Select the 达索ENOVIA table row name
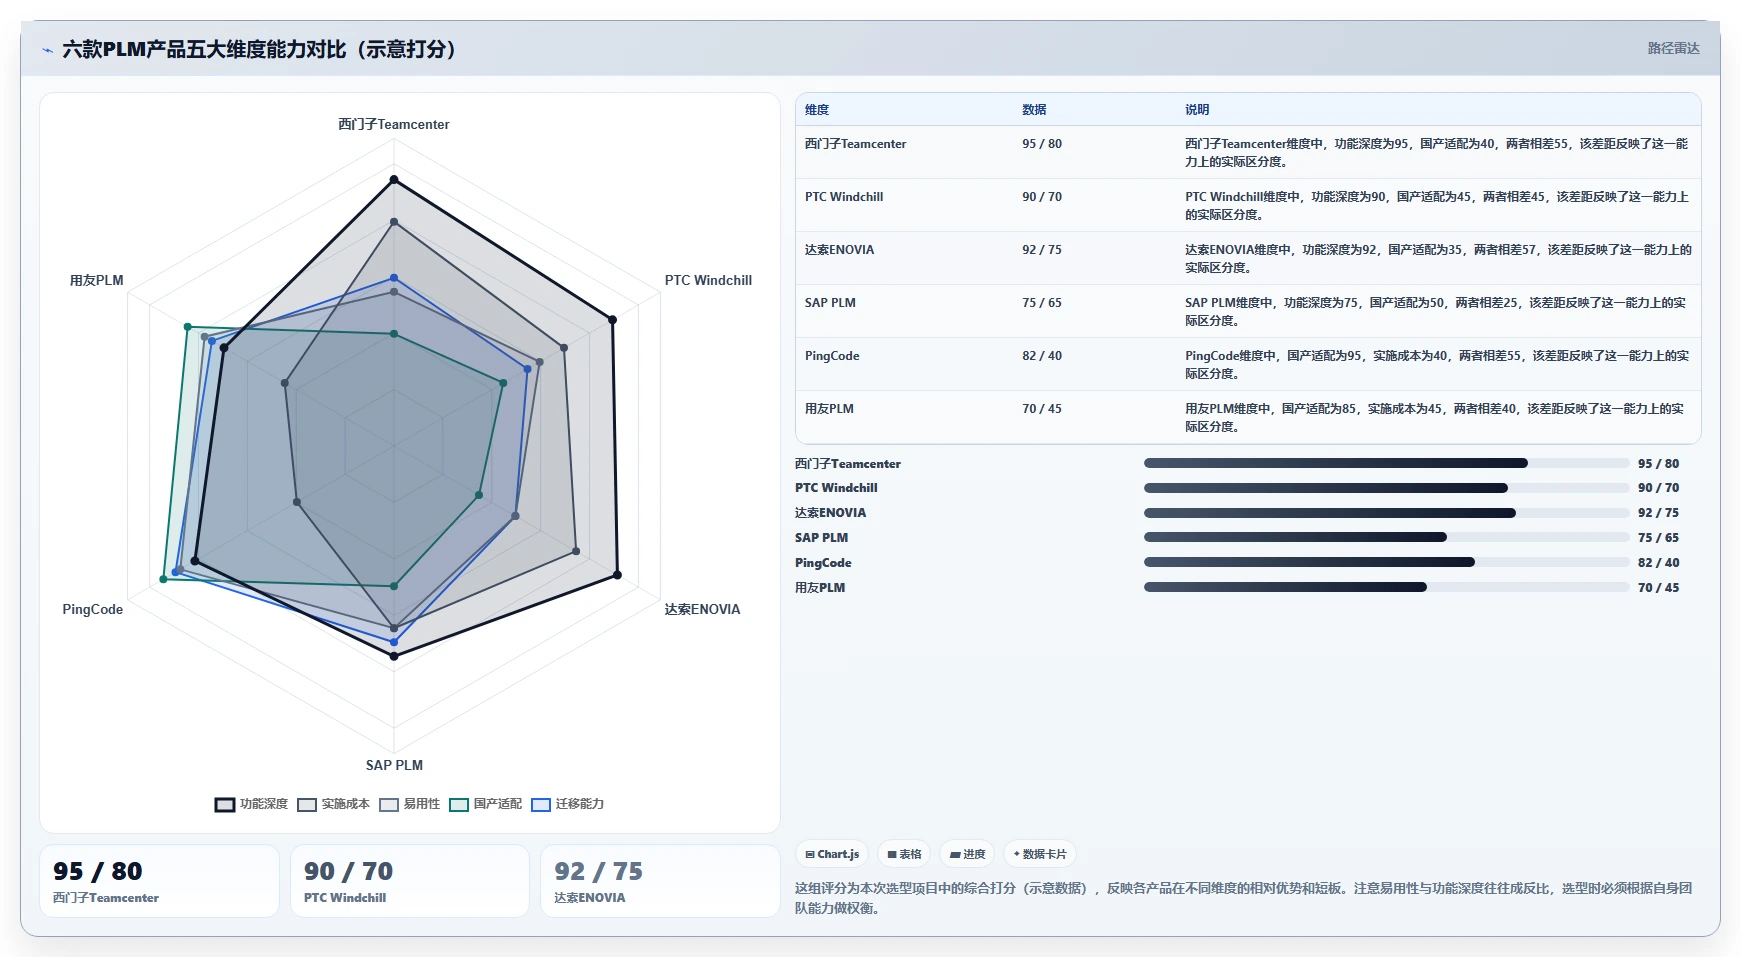The height and width of the screenshot is (957, 1741). 839,250
